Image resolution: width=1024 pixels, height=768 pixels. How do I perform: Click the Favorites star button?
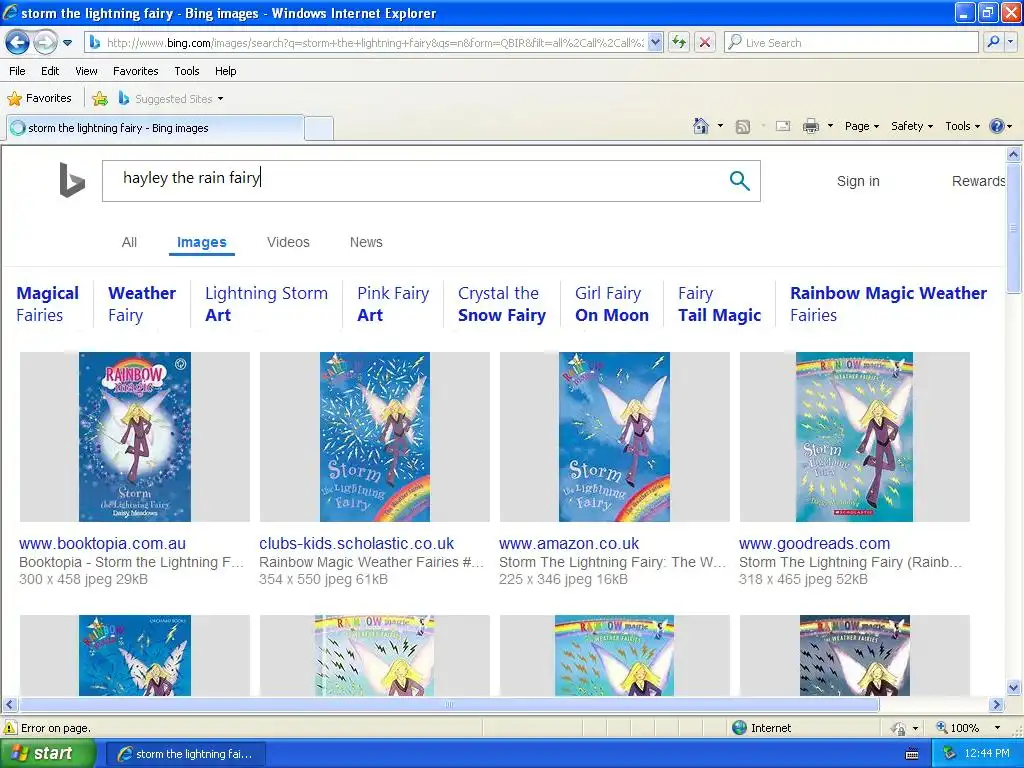[x=39, y=99]
